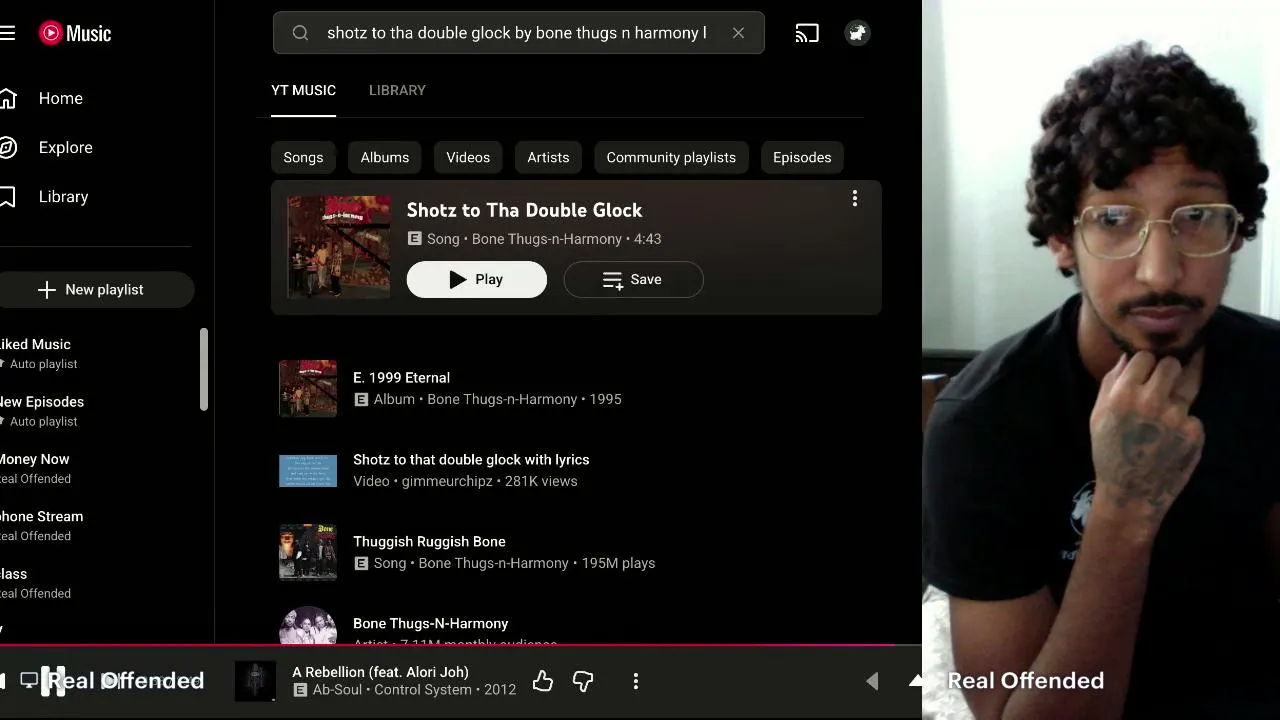The height and width of the screenshot is (720, 1280).
Task: Like the currently playing song
Action: pos(543,682)
